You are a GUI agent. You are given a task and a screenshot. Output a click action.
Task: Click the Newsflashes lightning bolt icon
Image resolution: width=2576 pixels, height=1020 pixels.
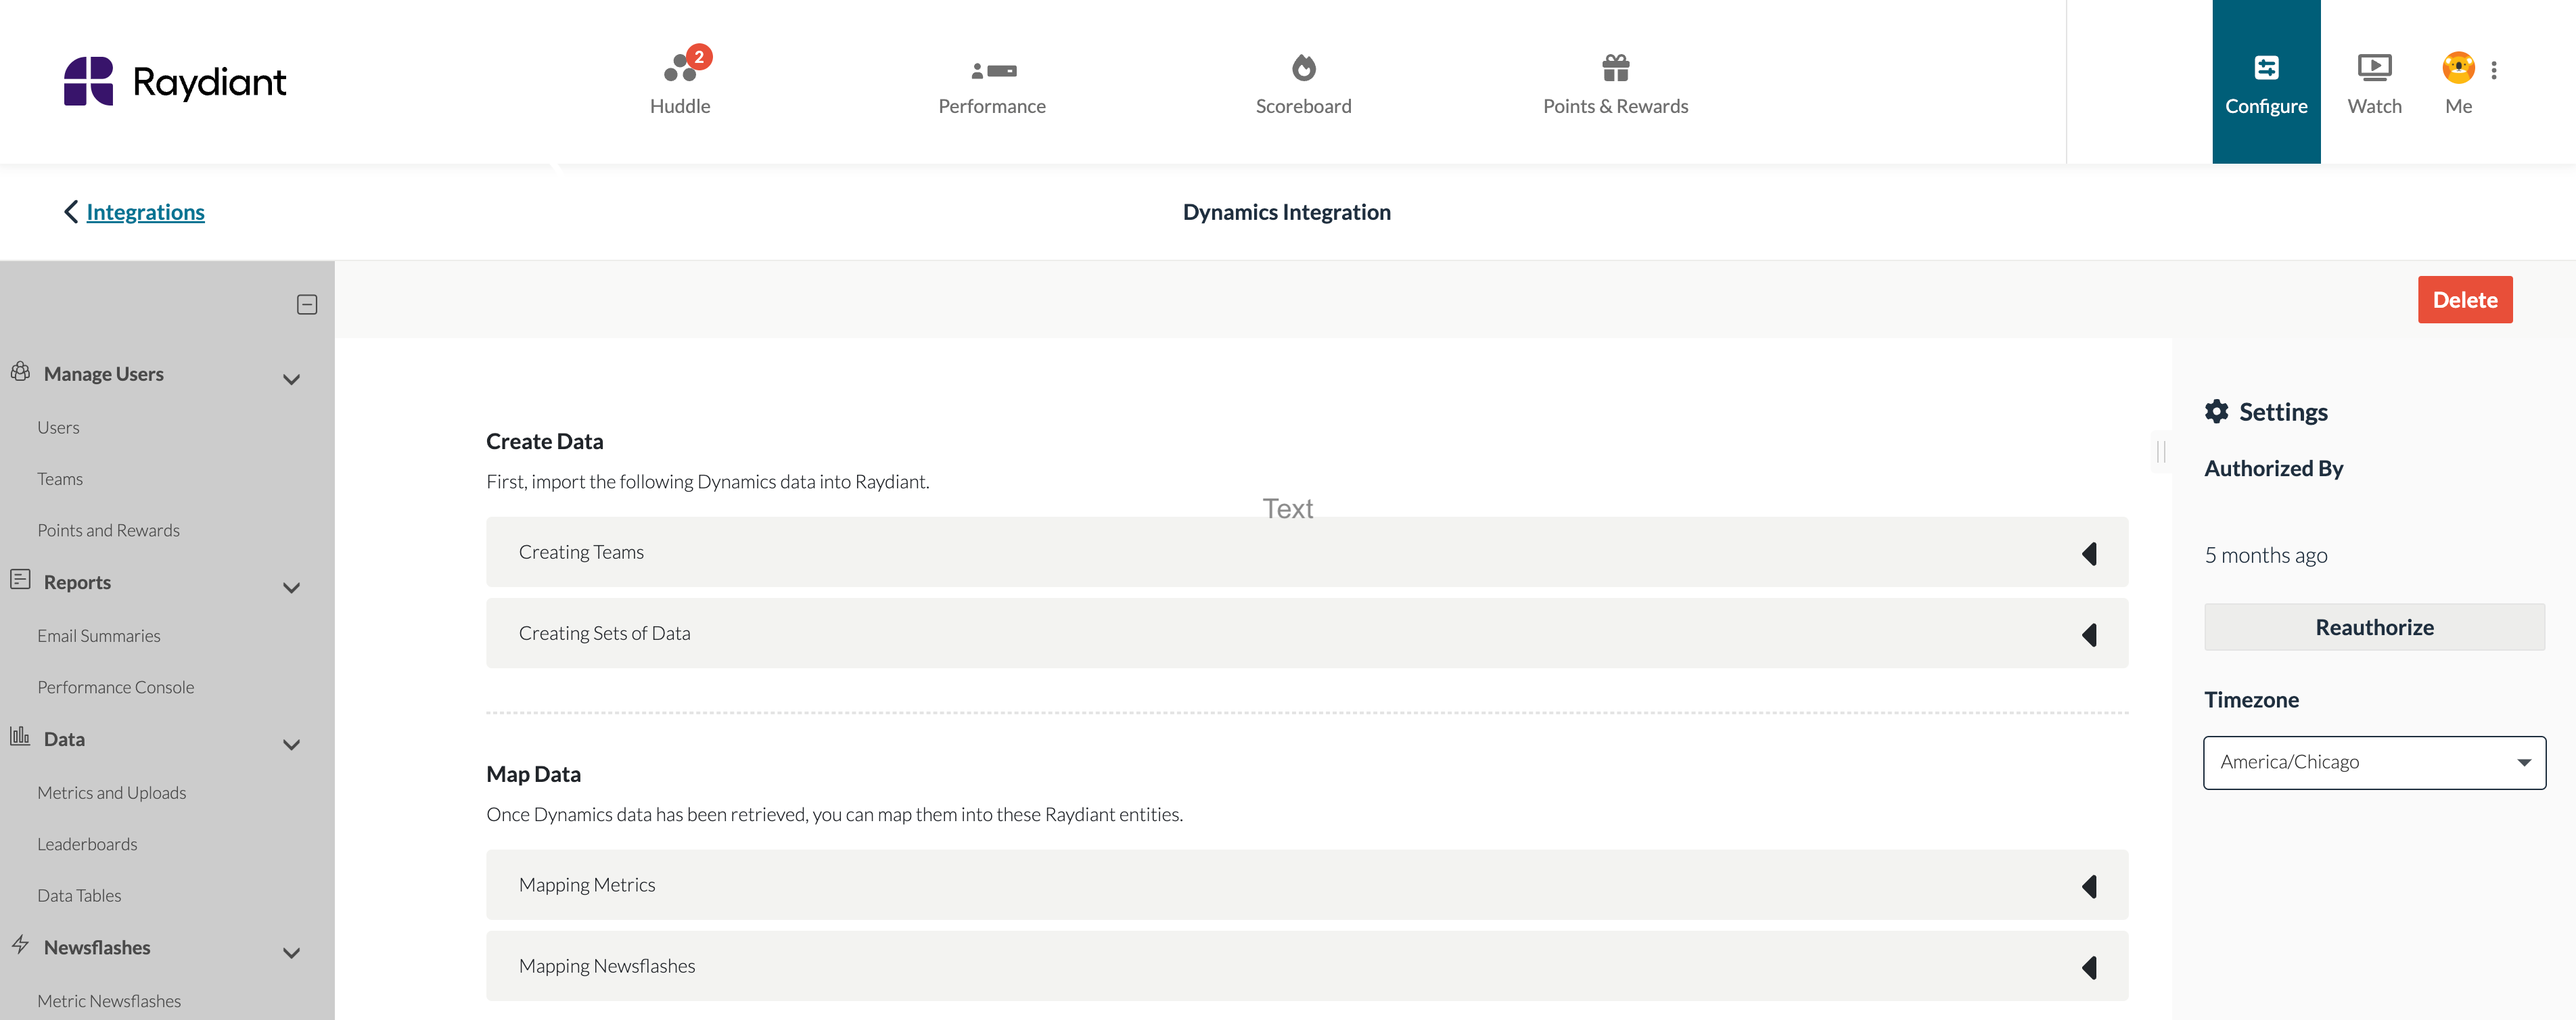20,944
